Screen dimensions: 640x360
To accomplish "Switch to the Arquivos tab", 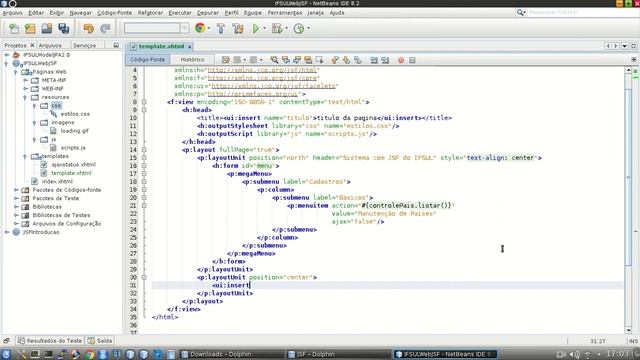I will (50, 45).
